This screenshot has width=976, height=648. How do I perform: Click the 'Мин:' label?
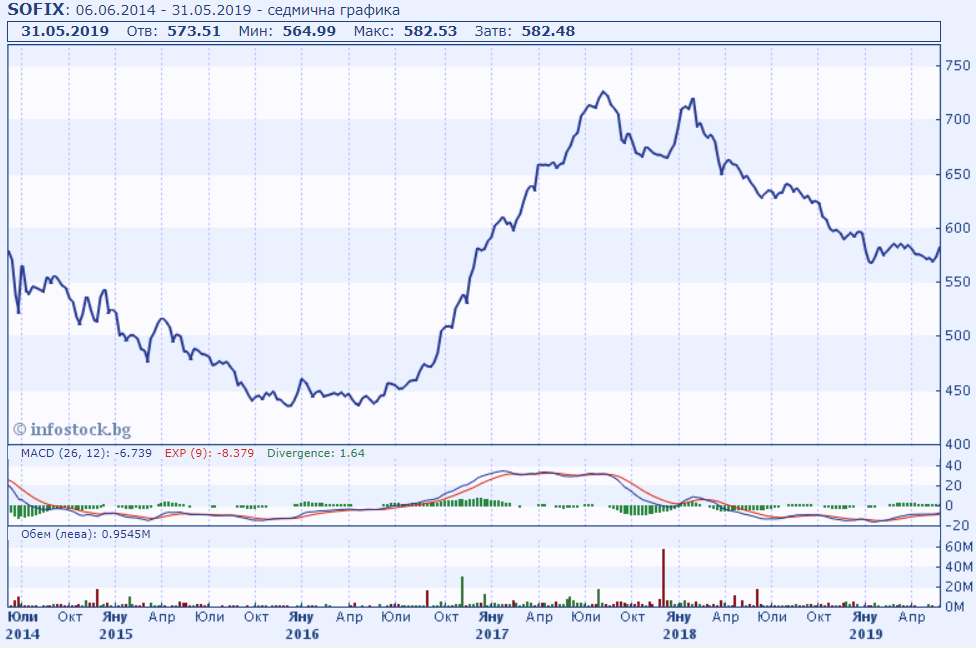[x=255, y=31]
